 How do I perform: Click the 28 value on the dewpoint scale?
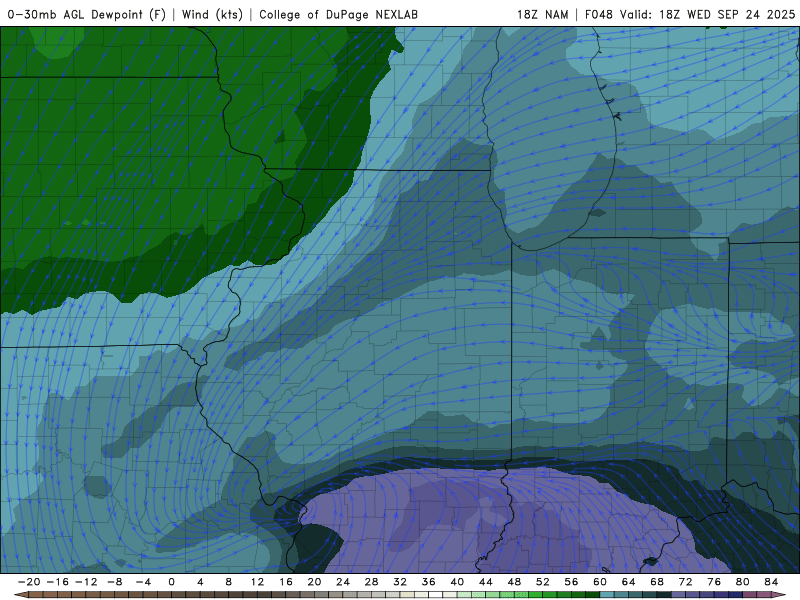click(371, 582)
